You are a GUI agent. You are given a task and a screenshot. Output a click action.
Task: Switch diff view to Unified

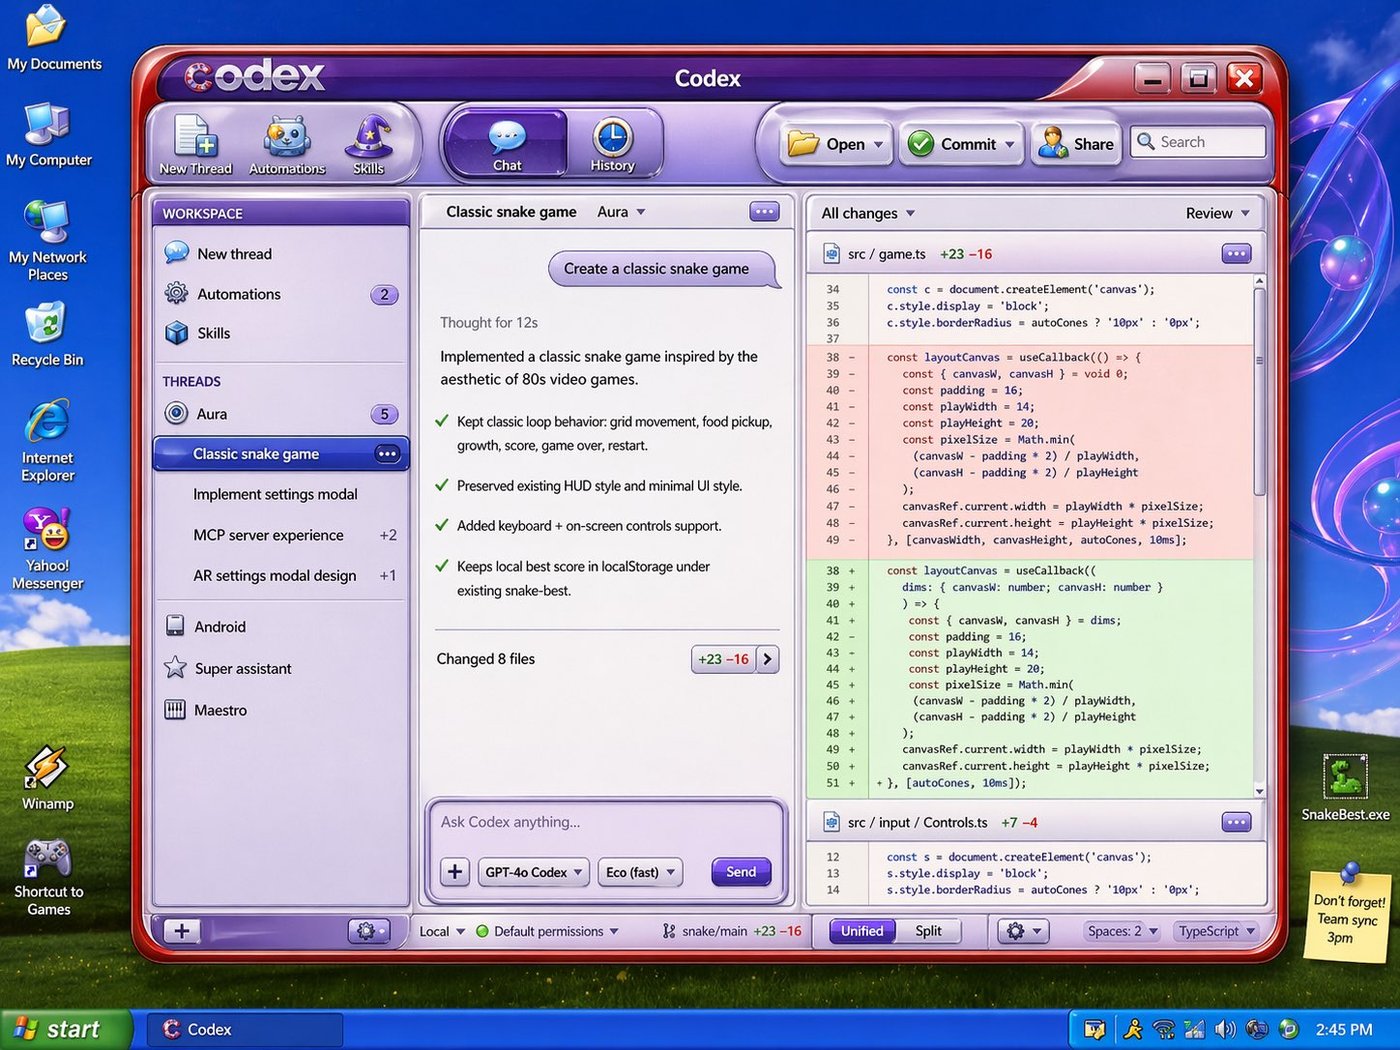click(862, 931)
